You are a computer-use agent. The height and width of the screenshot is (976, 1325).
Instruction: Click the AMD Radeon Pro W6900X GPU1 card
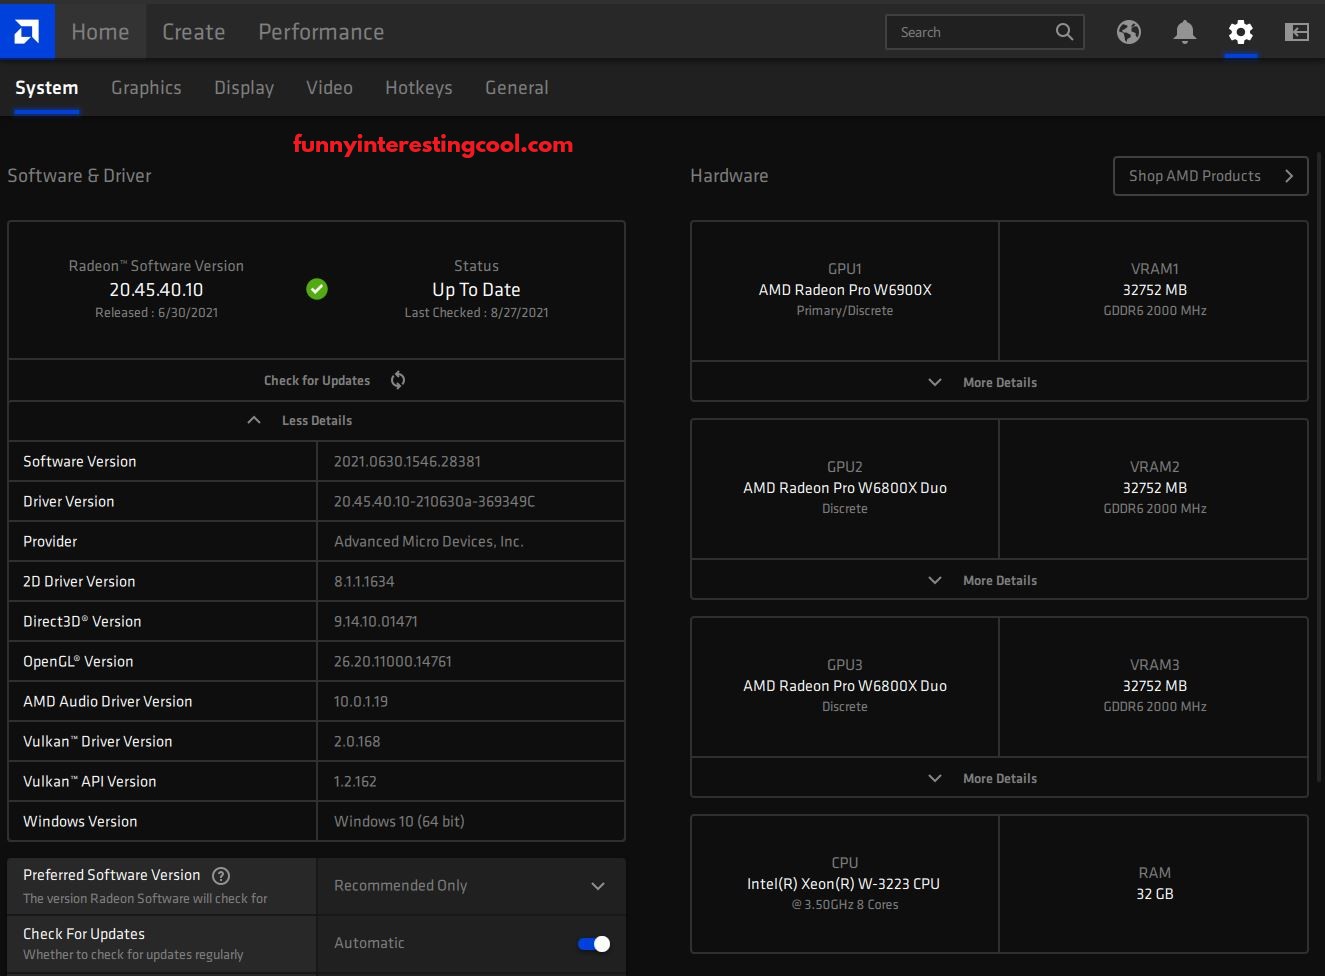845,290
